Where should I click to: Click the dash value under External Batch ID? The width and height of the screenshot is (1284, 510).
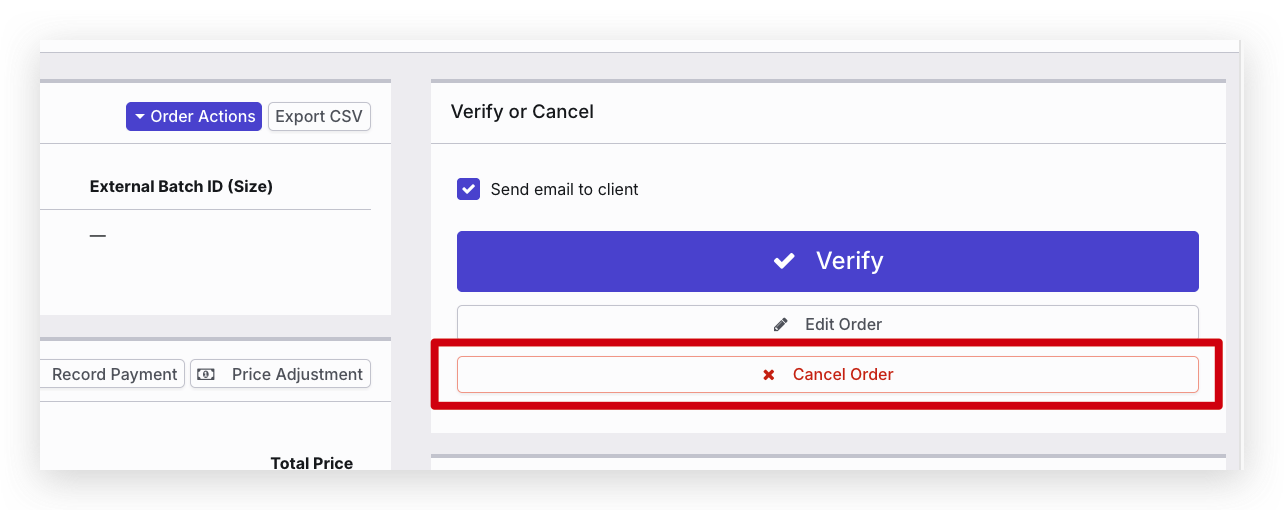point(97,236)
